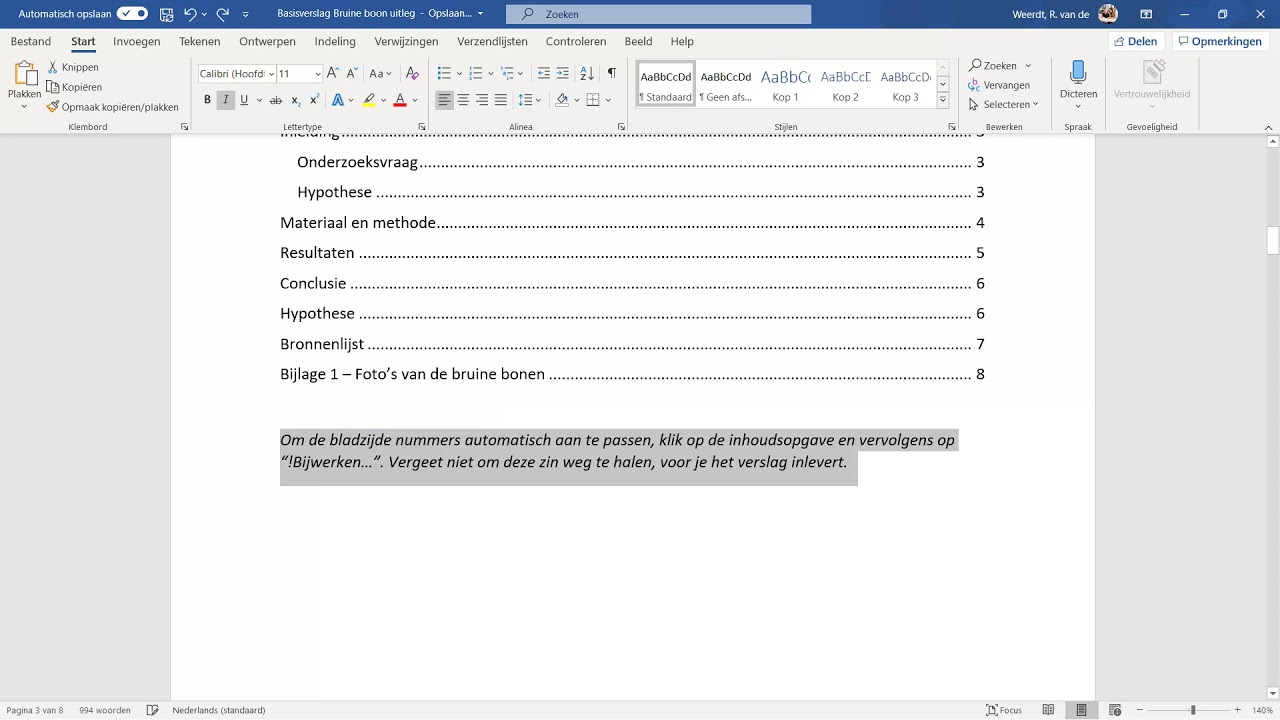This screenshot has height=720, width=1280.
Task: Clear all formatting with the eraser icon
Action: 412,74
